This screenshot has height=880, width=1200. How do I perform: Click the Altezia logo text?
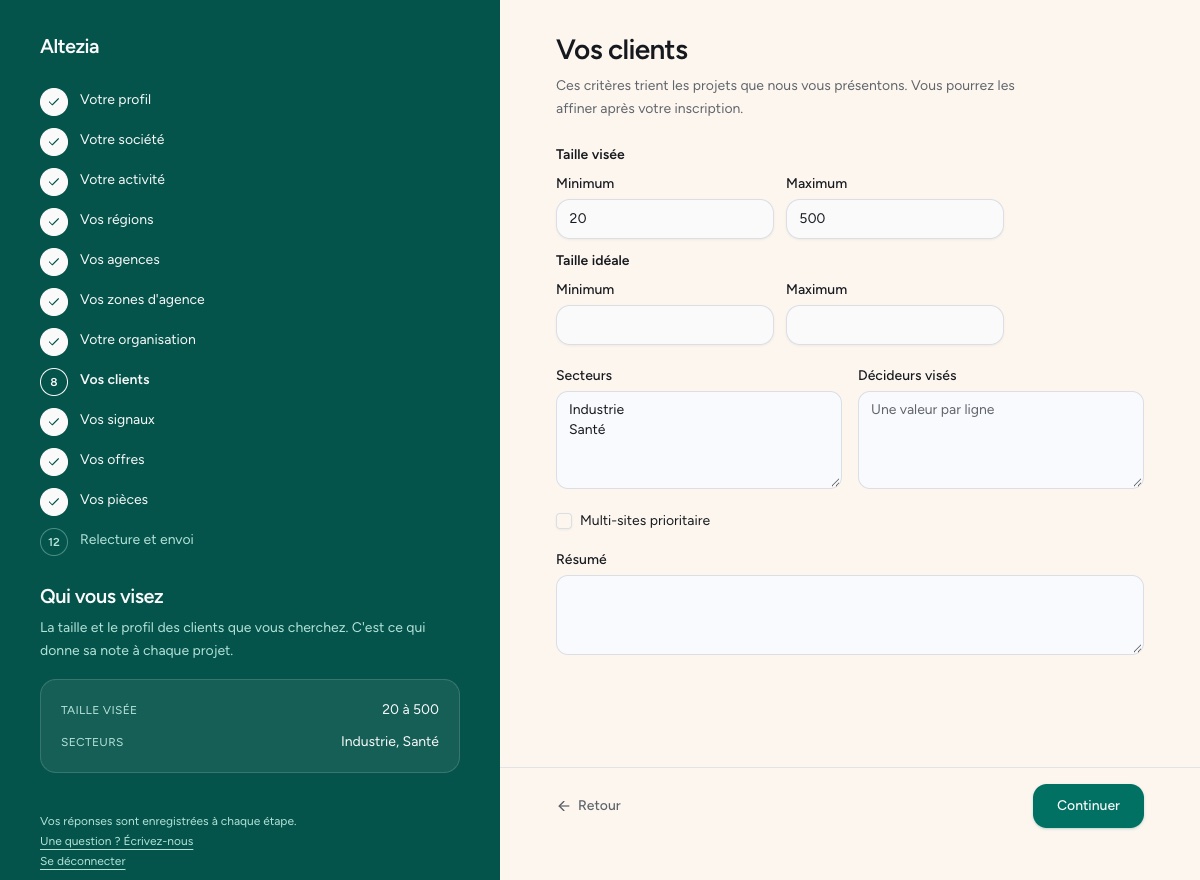pos(69,46)
